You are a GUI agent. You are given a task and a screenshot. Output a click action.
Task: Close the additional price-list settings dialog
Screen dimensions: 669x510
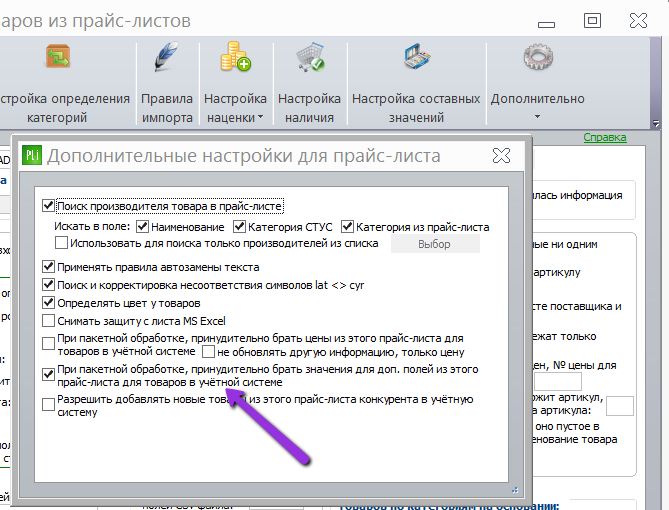click(501, 156)
